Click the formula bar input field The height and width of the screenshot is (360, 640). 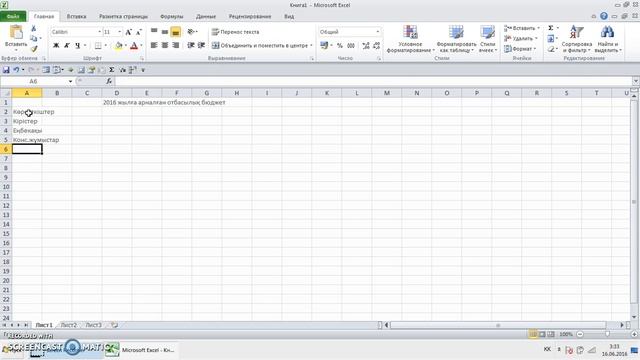[373, 81]
